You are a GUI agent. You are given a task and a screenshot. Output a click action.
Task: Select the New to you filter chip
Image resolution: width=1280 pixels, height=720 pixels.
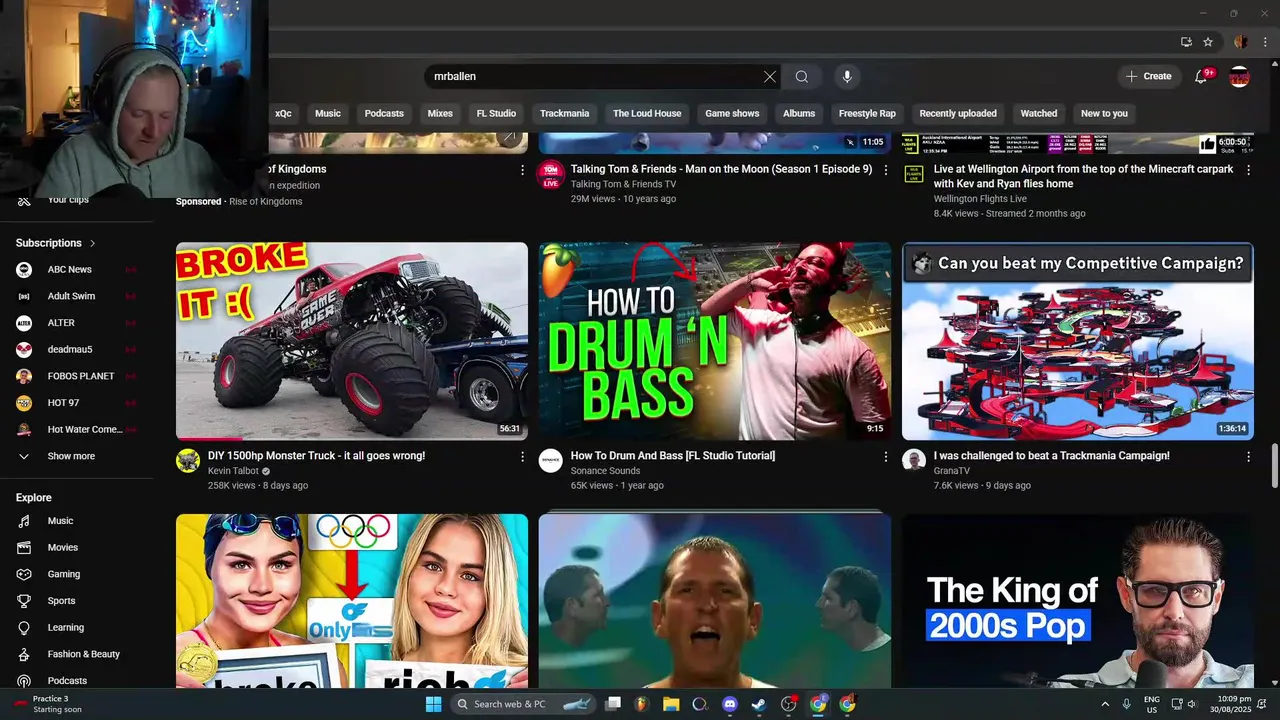pyautogui.click(x=1104, y=113)
